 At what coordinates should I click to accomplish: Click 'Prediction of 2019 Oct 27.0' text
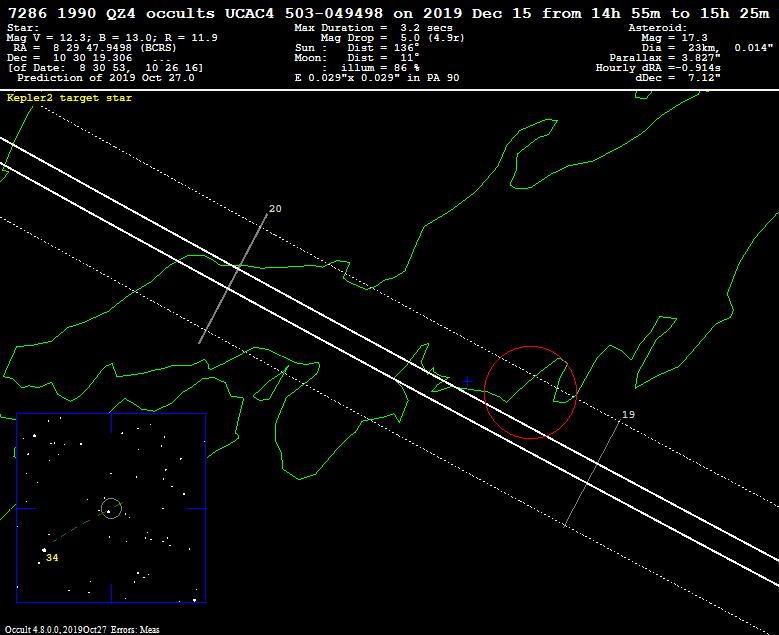[106, 78]
